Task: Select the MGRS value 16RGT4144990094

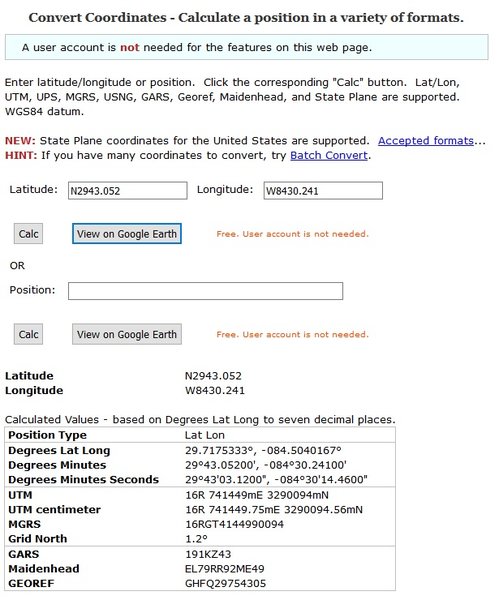Action: pos(235,524)
